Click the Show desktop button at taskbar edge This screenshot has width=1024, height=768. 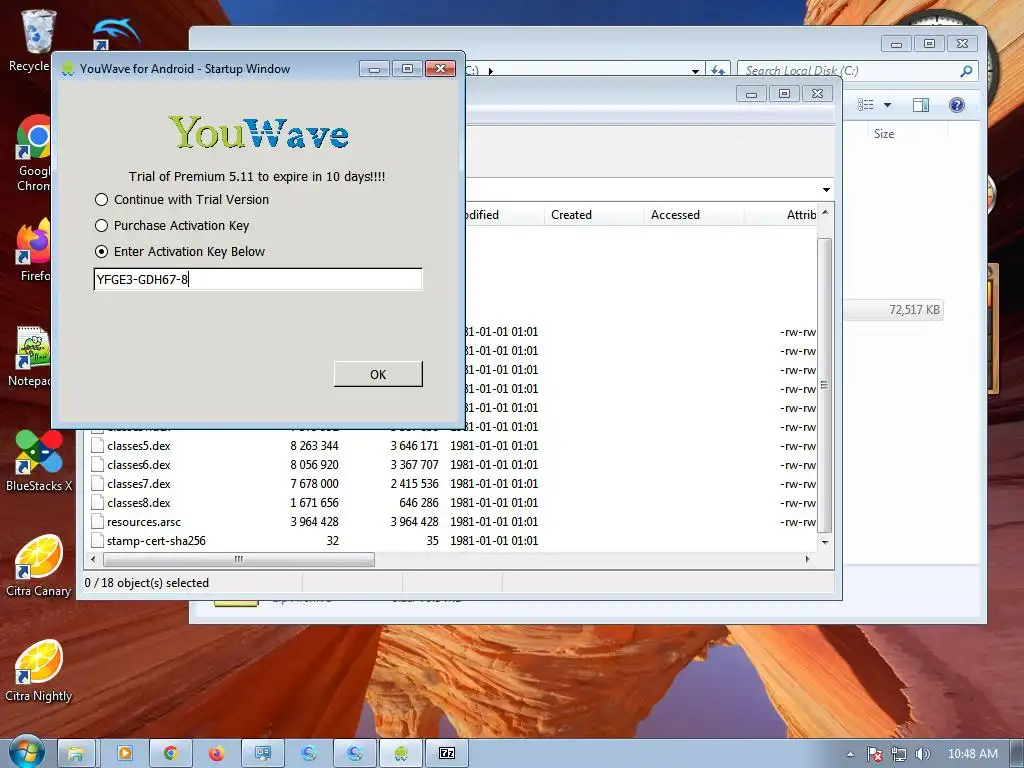[1017, 754]
